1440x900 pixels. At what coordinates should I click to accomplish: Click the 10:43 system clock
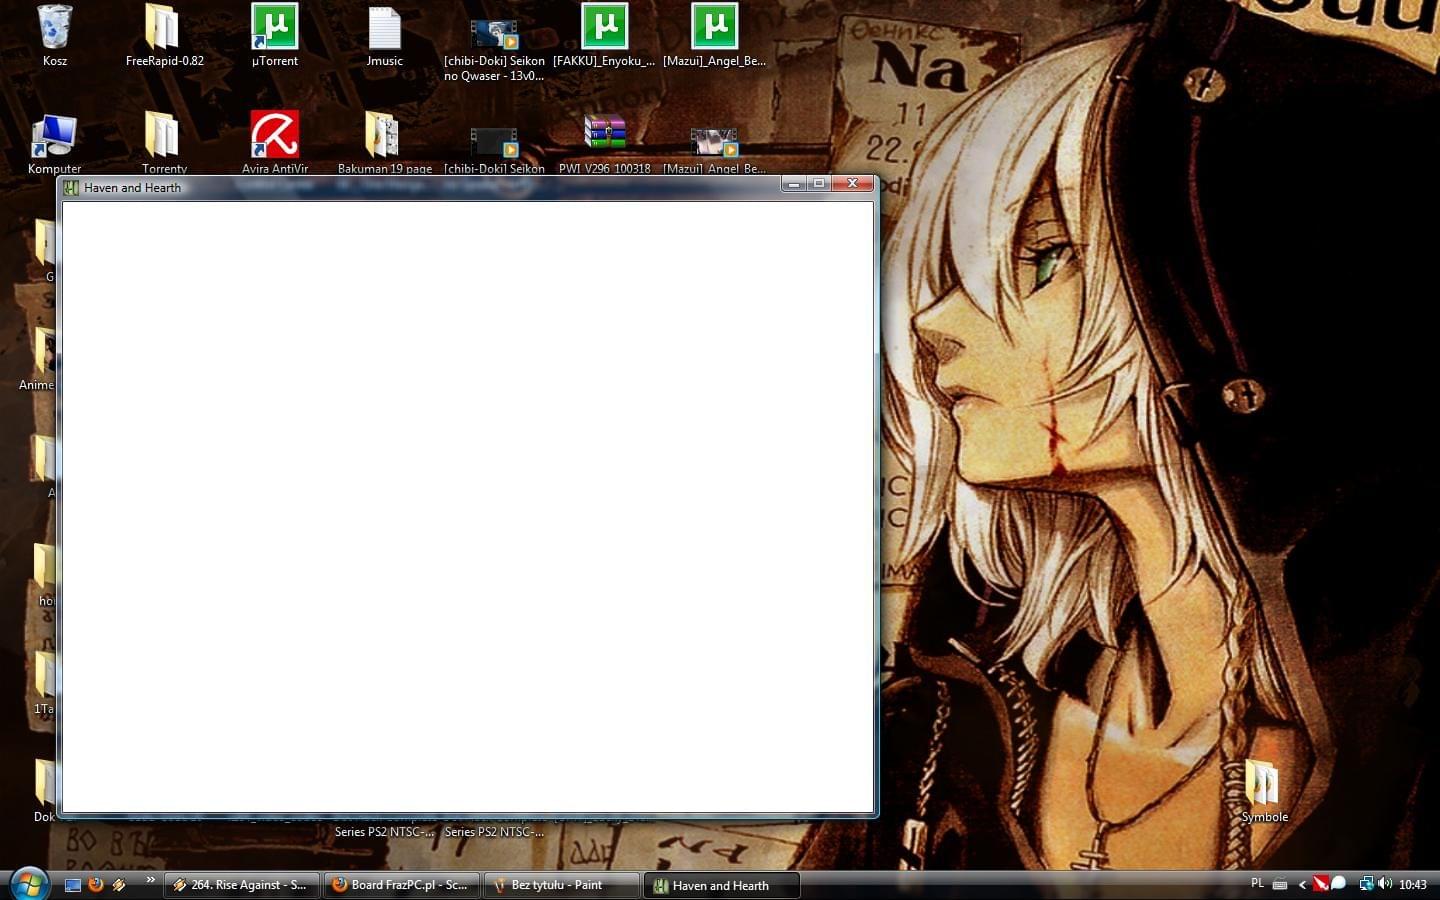(x=1413, y=885)
